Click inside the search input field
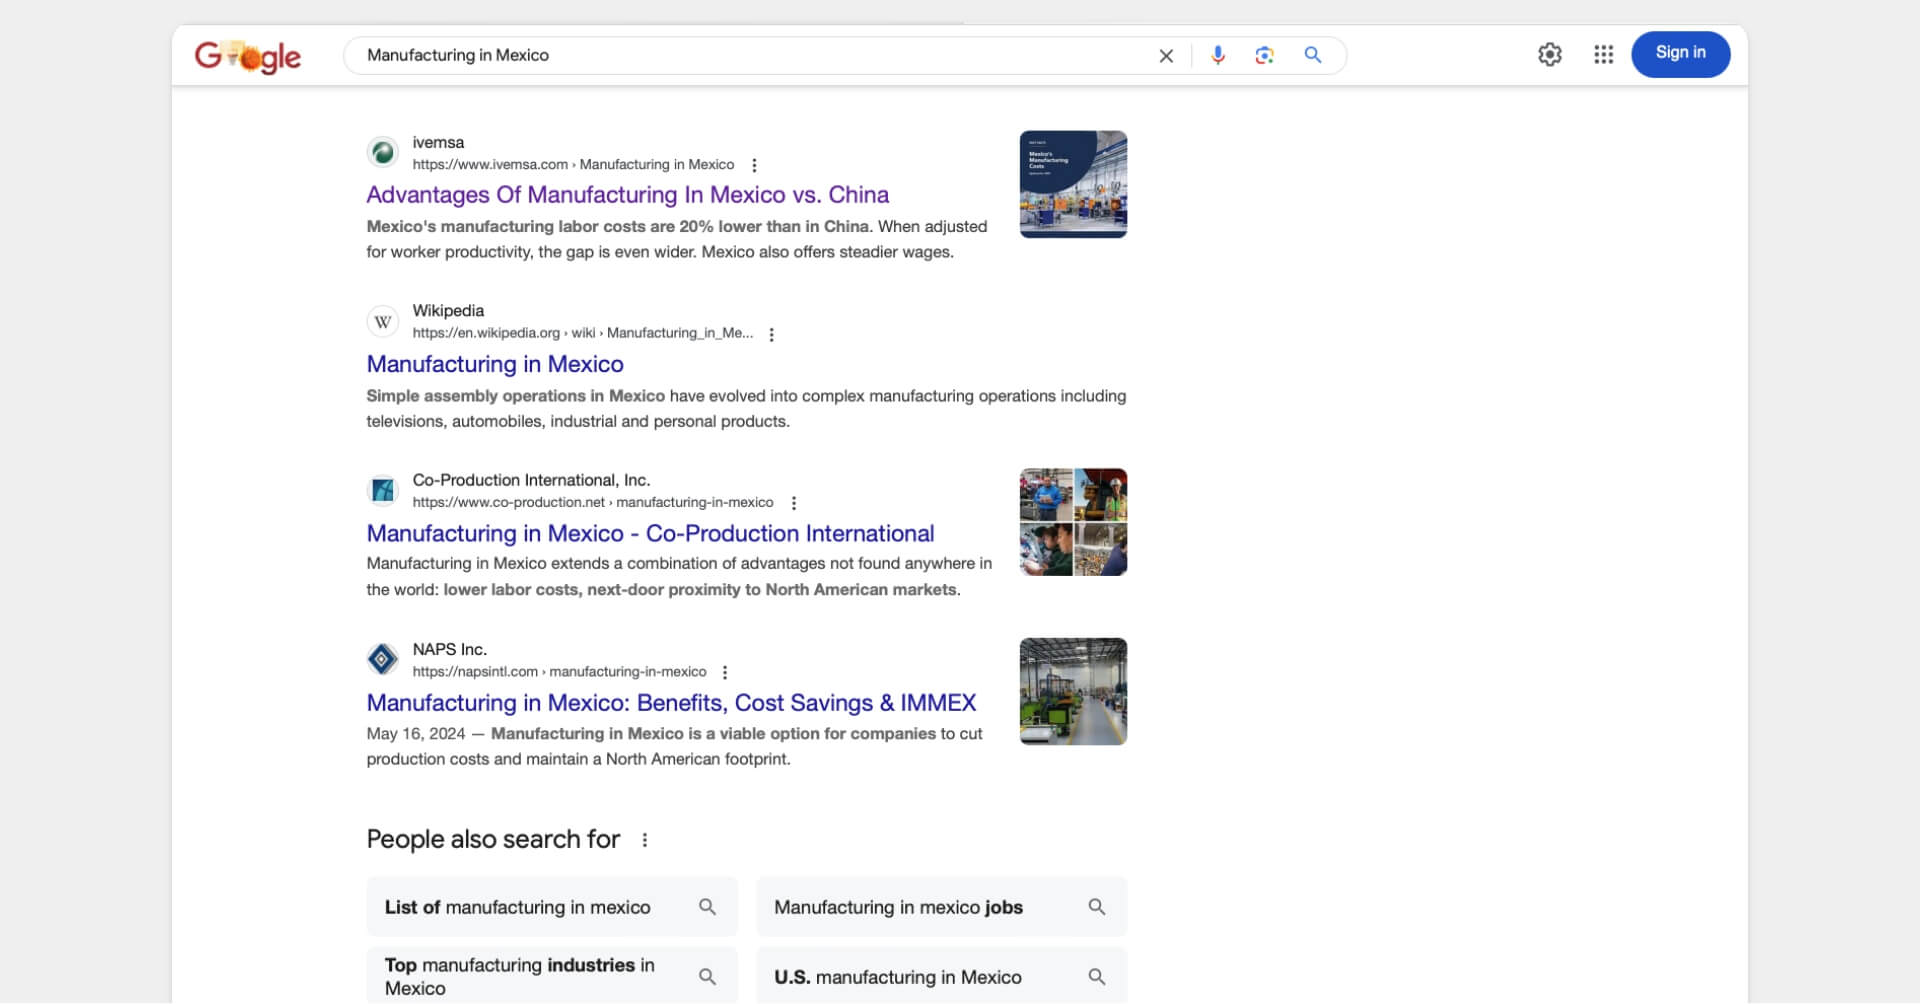 [750, 56]
